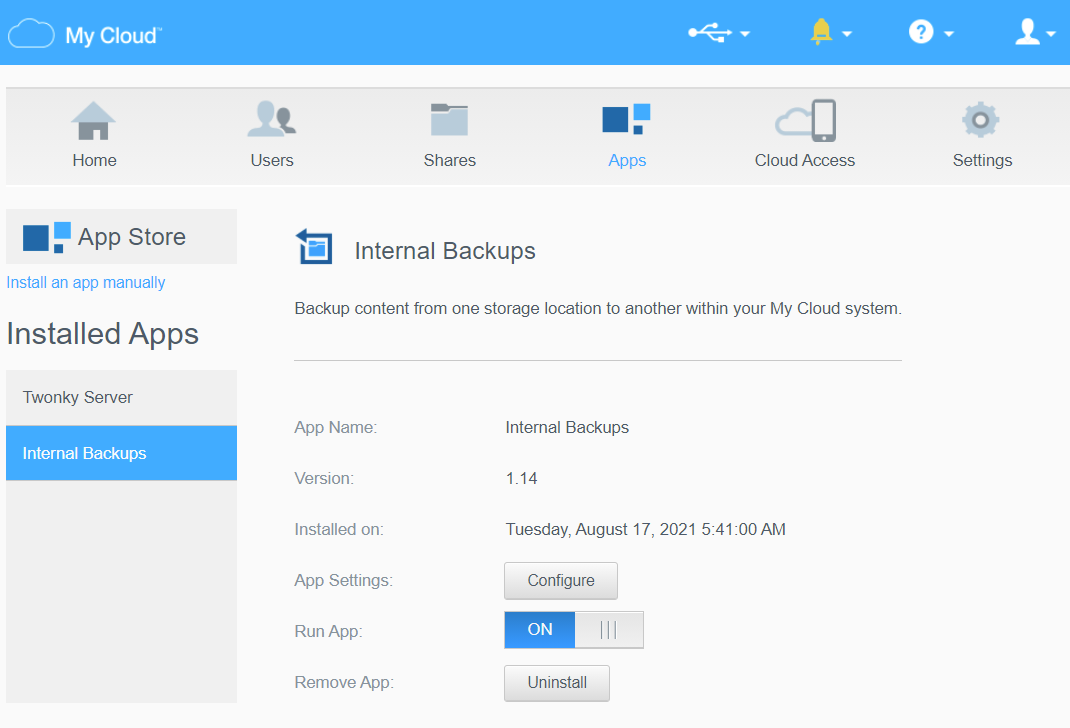Go to the Home tab label

coord(94,160)
